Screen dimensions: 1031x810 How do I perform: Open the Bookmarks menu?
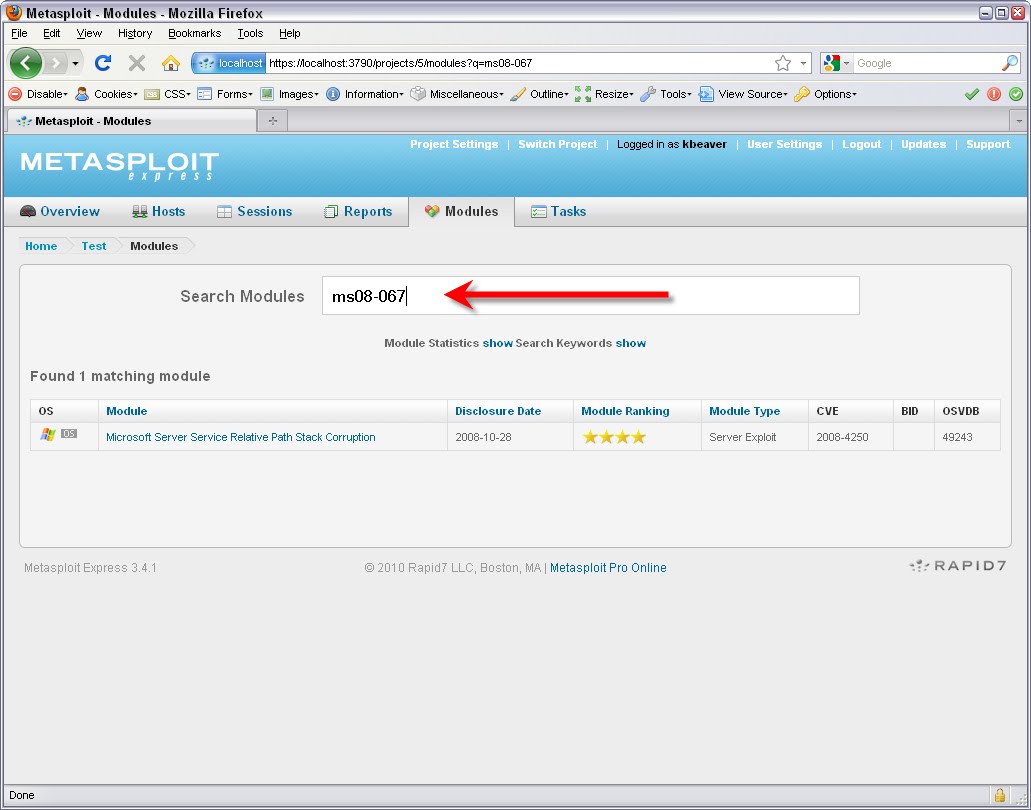click(194, 33)
